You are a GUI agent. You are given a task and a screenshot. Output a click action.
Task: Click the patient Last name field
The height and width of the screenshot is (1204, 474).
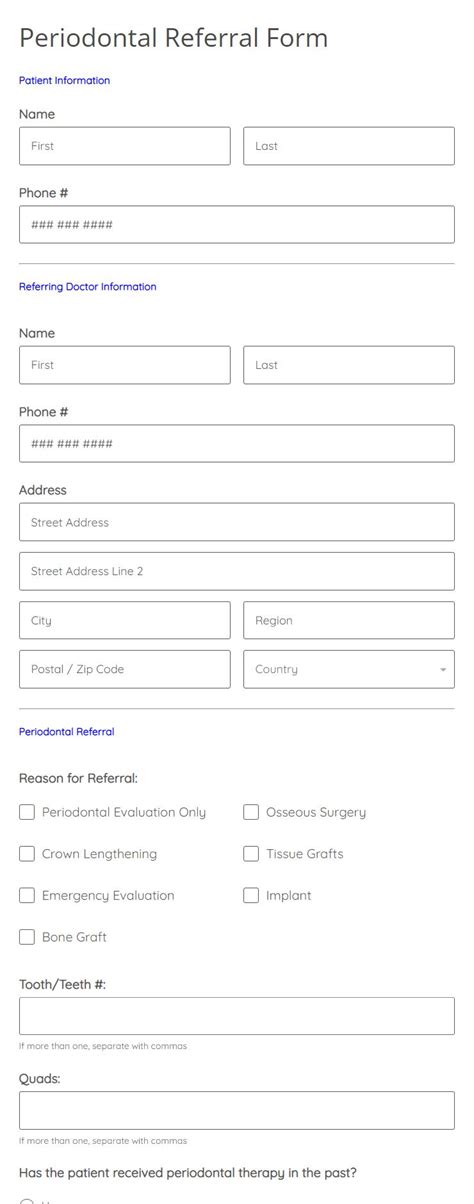point(349,146)
